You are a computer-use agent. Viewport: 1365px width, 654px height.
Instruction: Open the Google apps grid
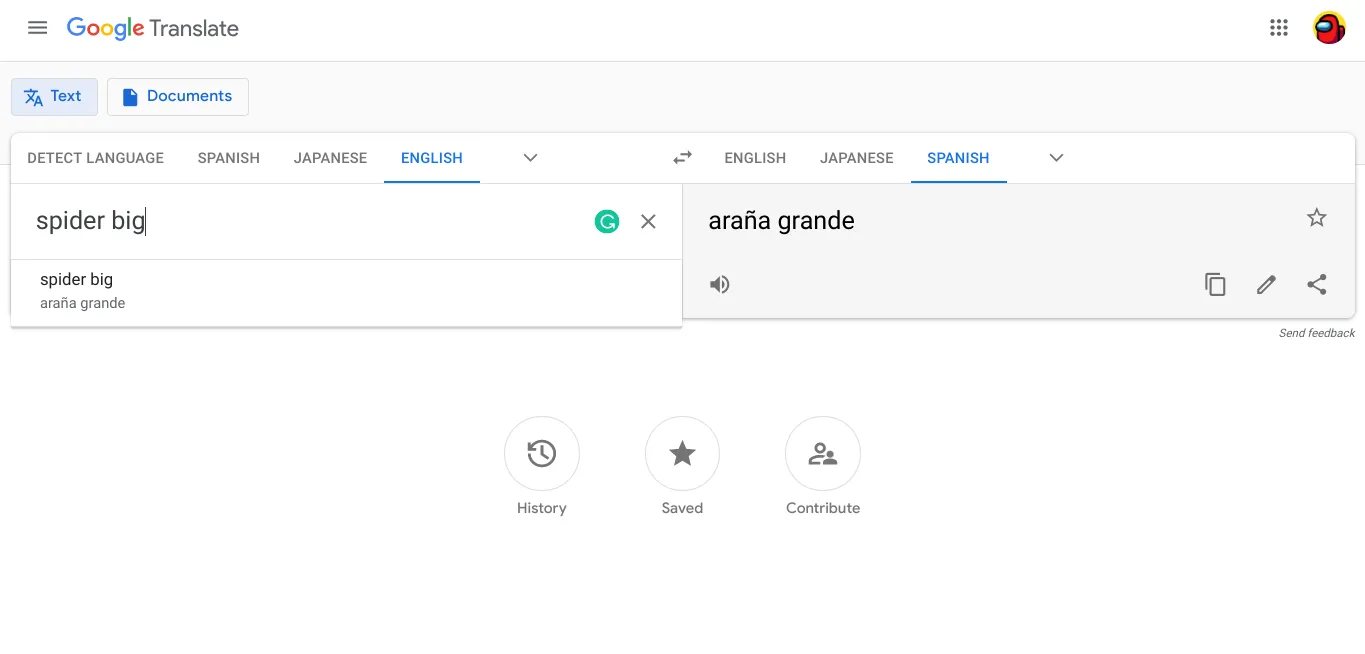tap(1278, 28)
